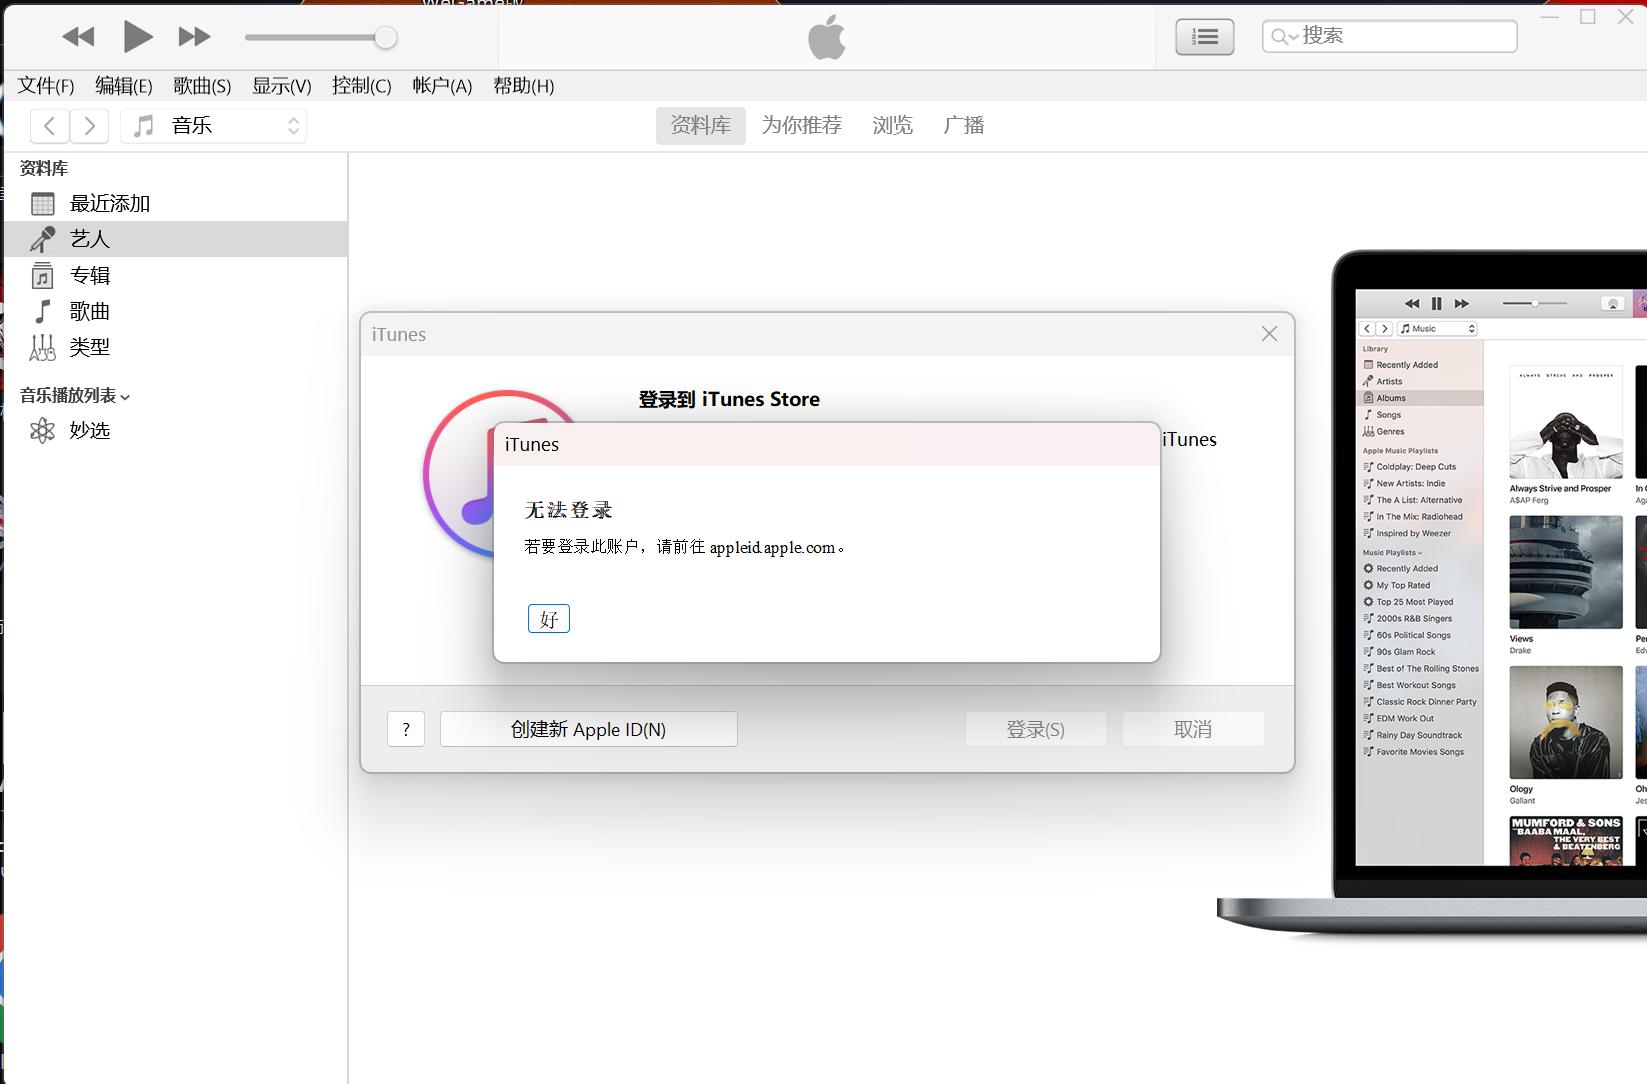Click the 妙选 atom icon
The image size is (1647, 1084).
click(x=43, y=431)
